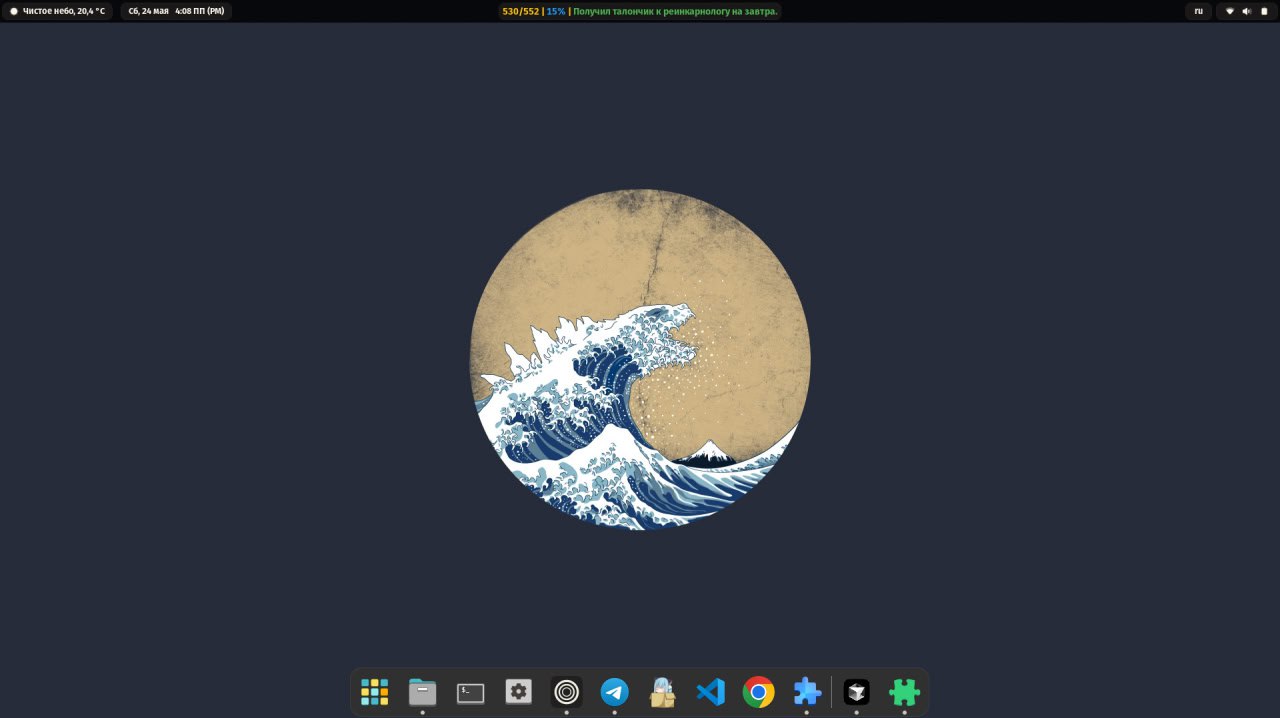Open the blue puzzle piece extensions app
1280x718 pixels.
coord(806,692)
